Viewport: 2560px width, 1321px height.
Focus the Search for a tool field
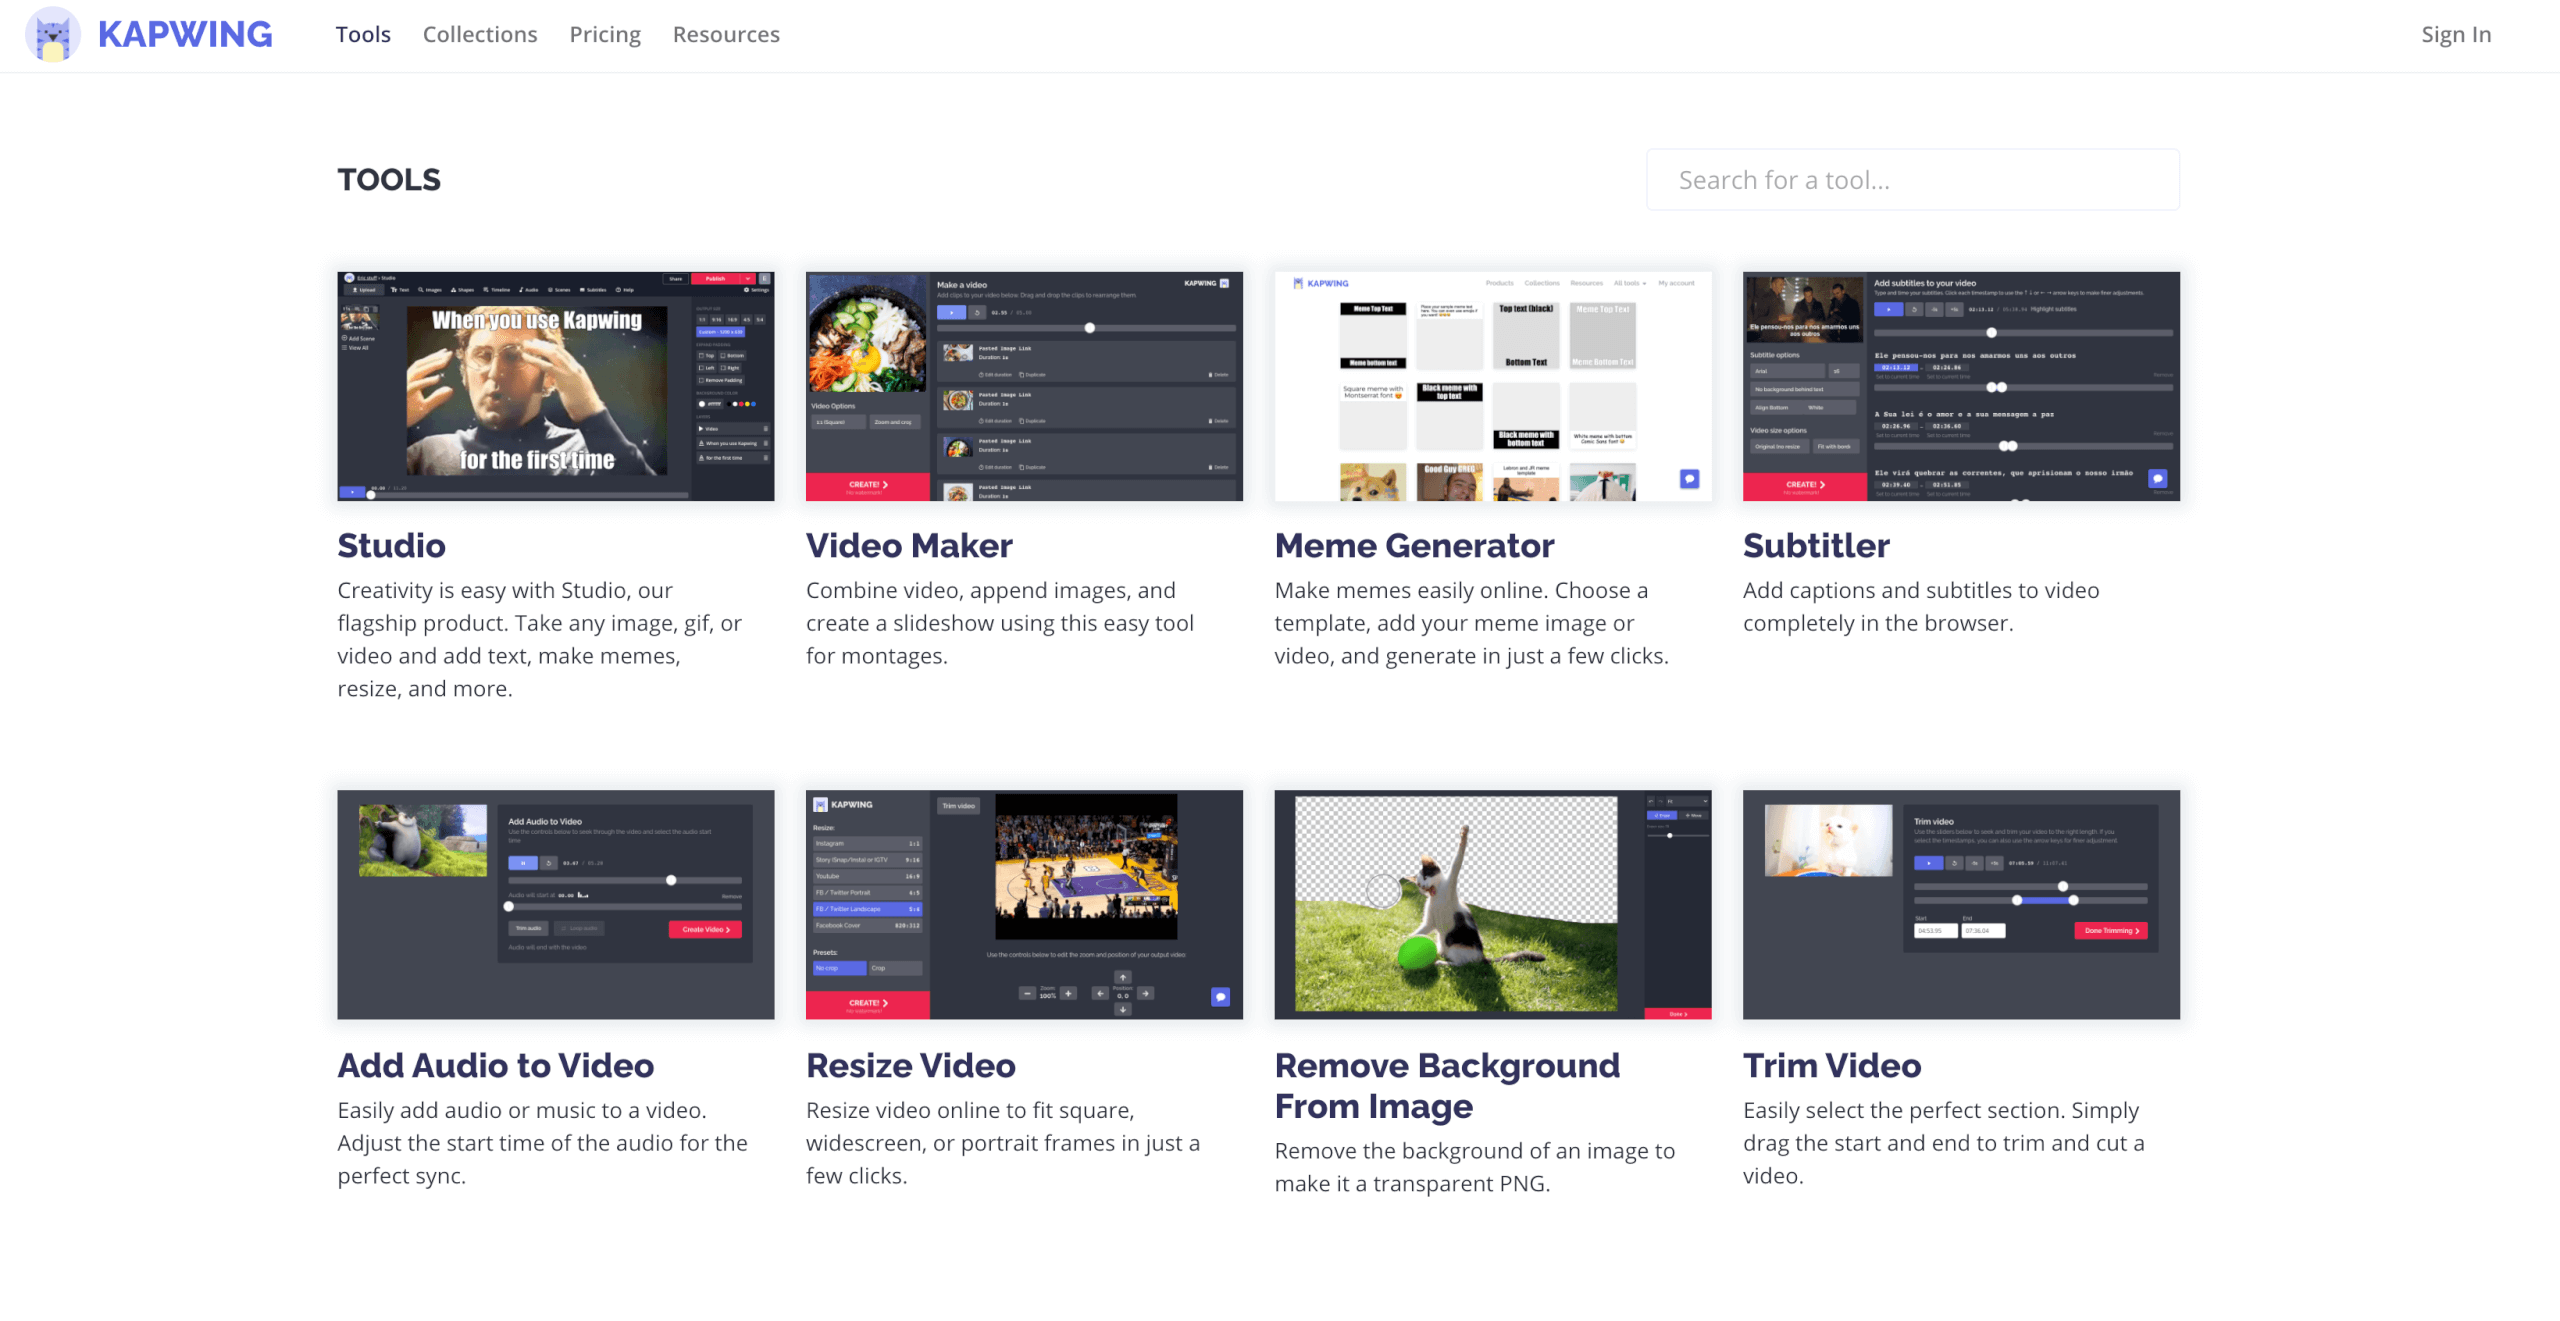click(1912, 180)
